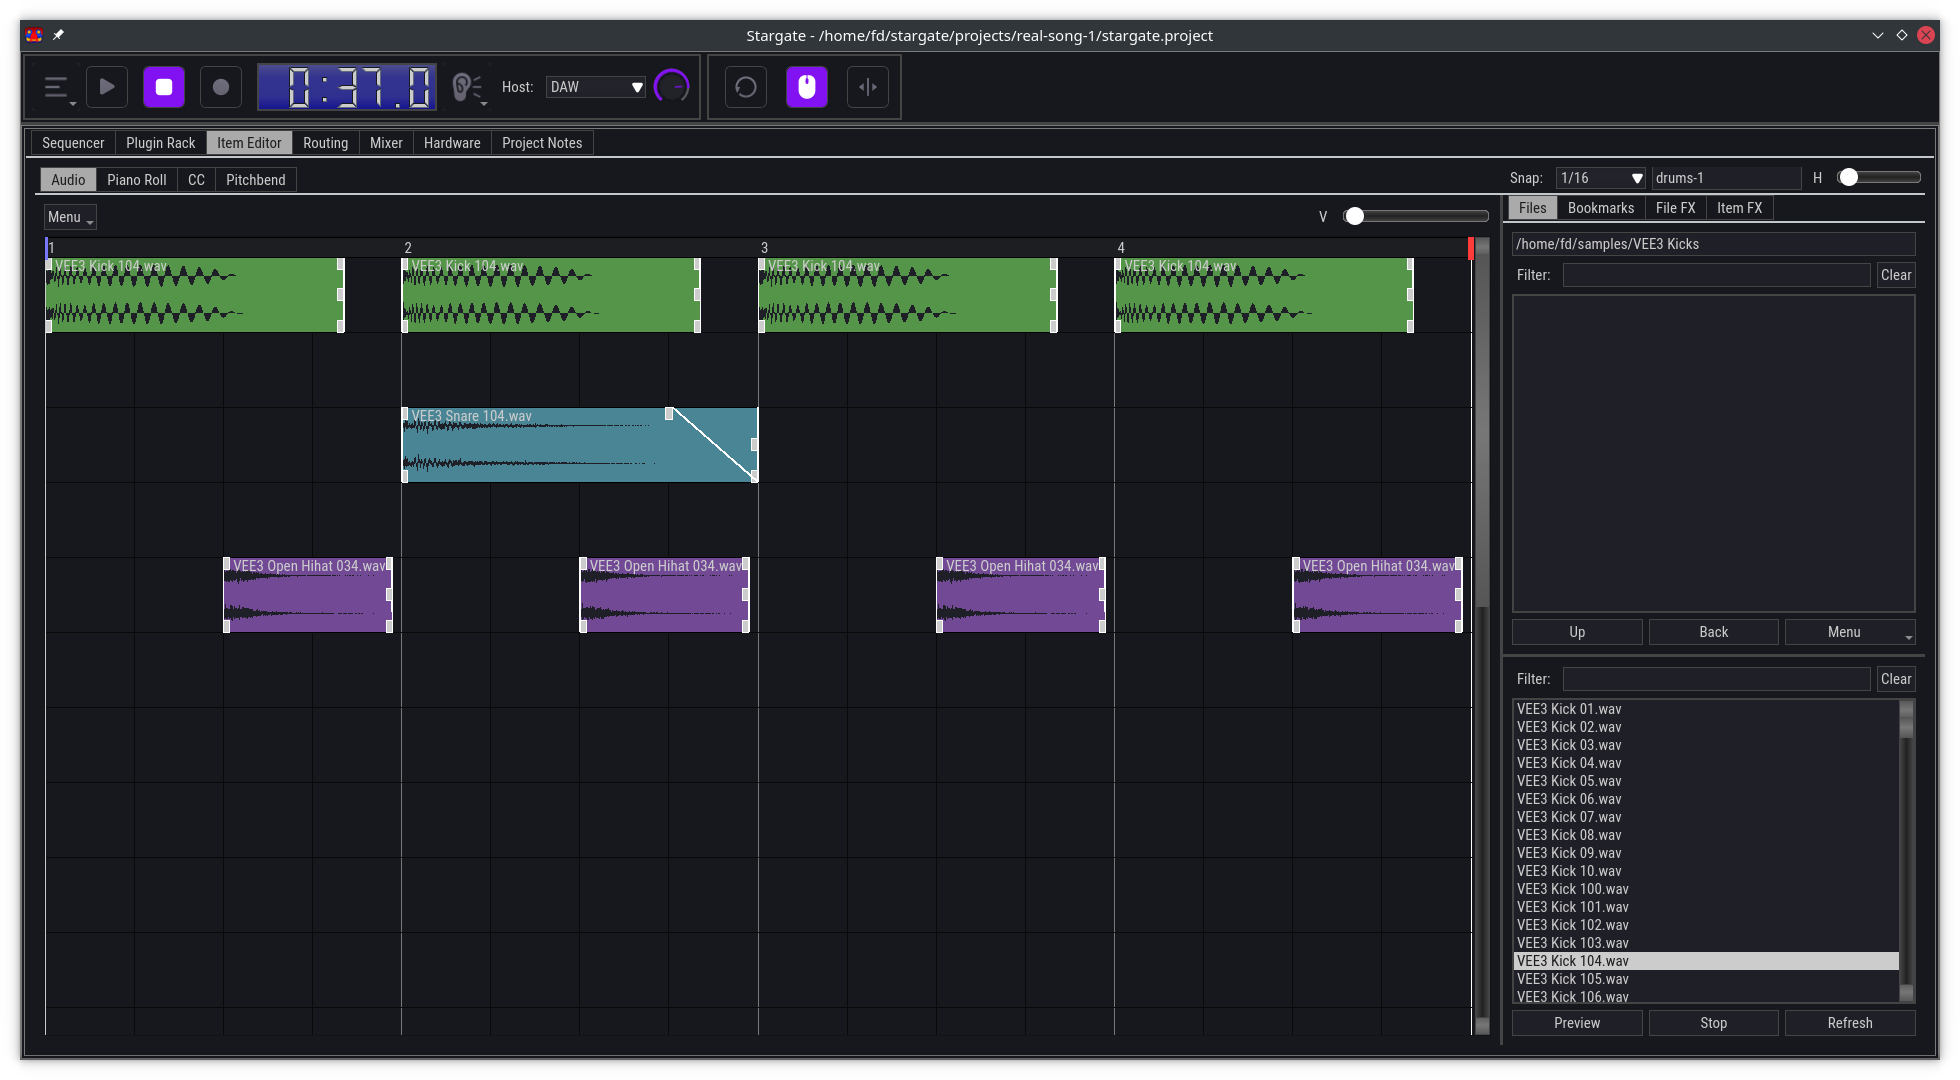Click the drums-1 item name field
1960x1080 pixels.
(x=1726, y=178)
